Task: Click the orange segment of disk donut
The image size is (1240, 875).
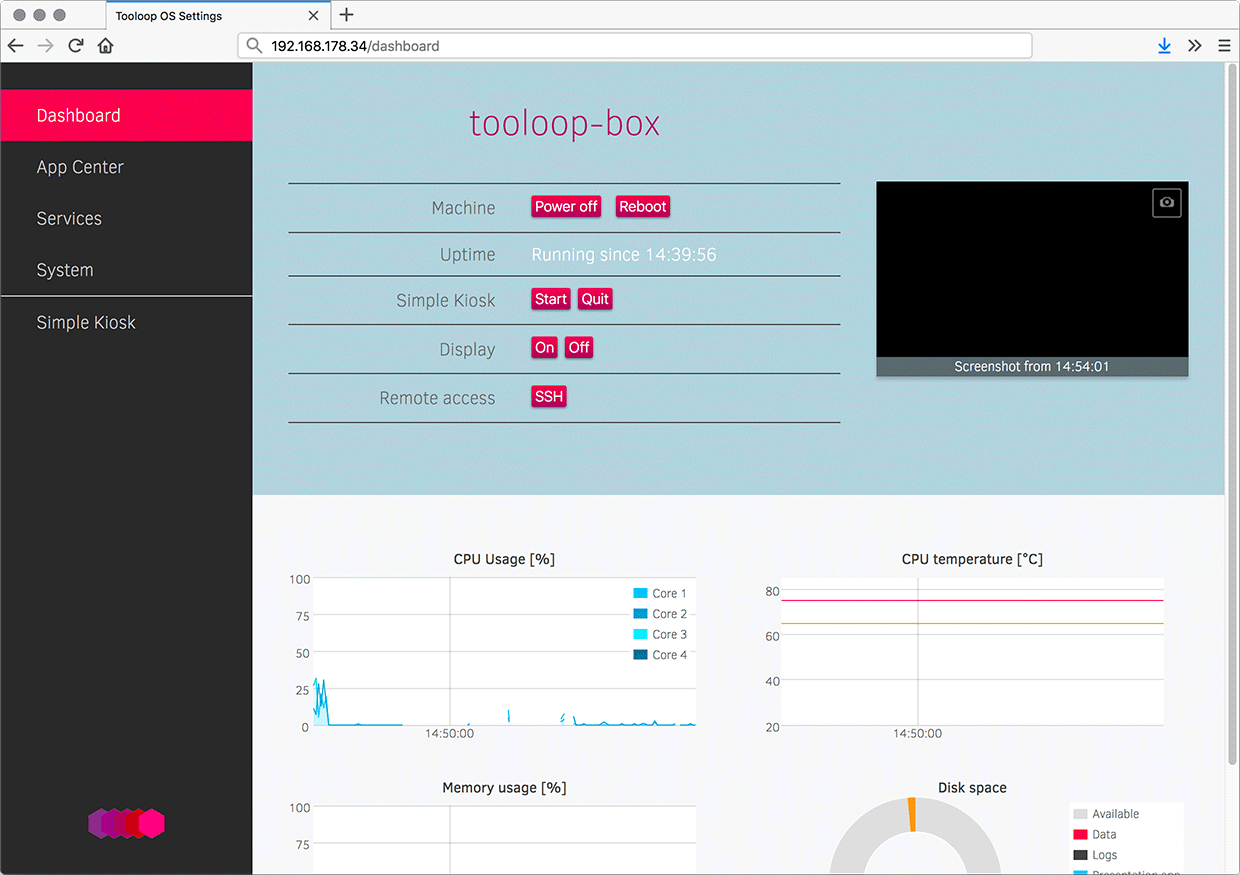Action: tap(912, 814)
